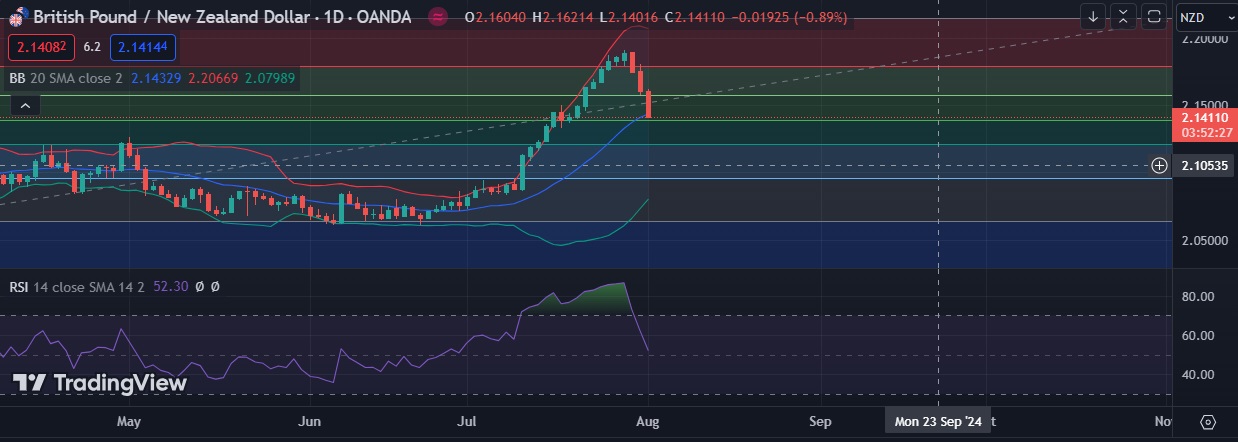Image resolution: width=1238 pixels, height=442 pixels.
Task: Click the TradingView logo
Action: [99, 383]
